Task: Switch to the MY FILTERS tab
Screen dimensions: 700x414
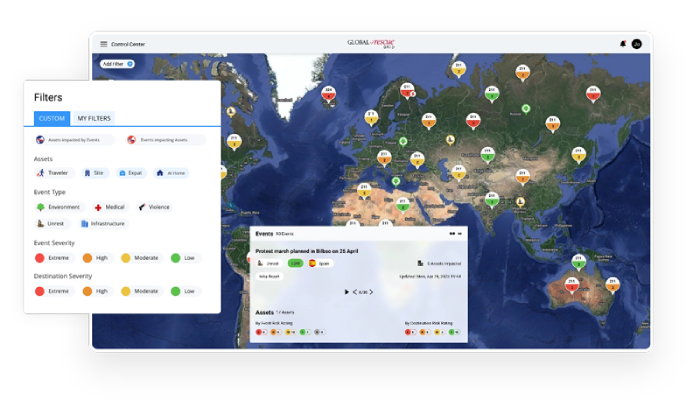Action: click(95, 118)
